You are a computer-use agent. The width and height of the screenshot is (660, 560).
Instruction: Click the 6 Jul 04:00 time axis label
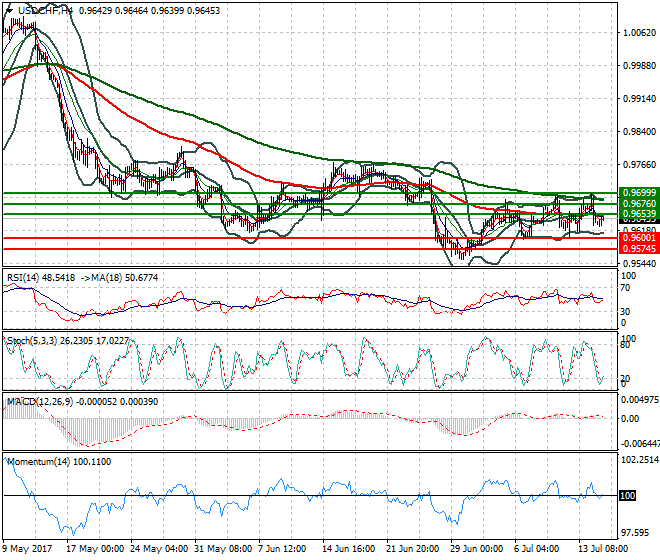pos(537,549)
